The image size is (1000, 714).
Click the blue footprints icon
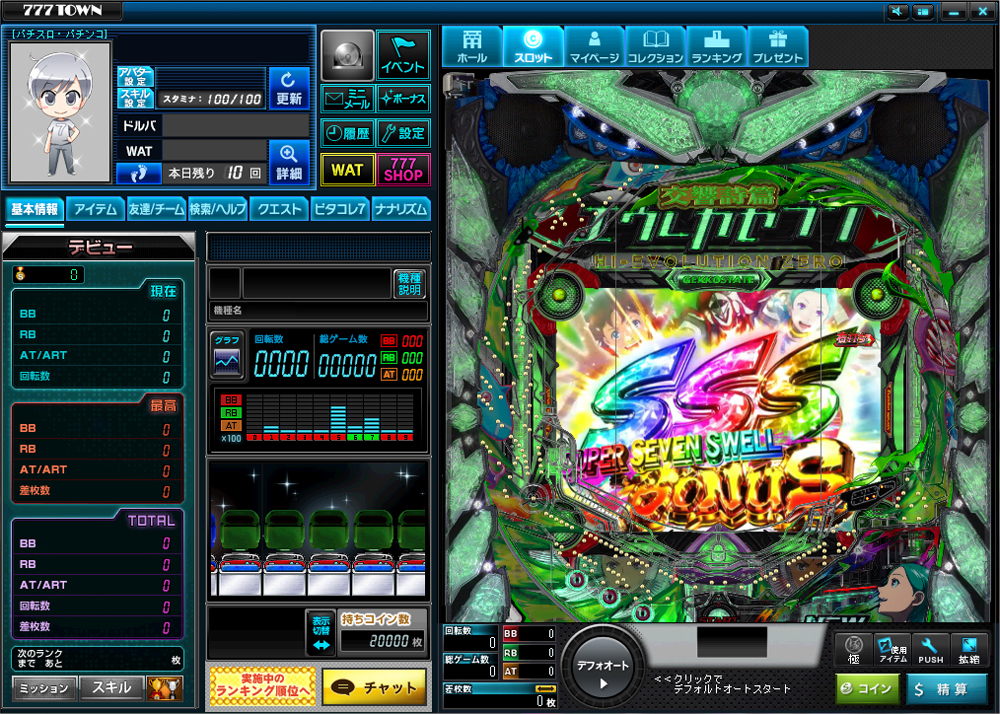(138, 173)
